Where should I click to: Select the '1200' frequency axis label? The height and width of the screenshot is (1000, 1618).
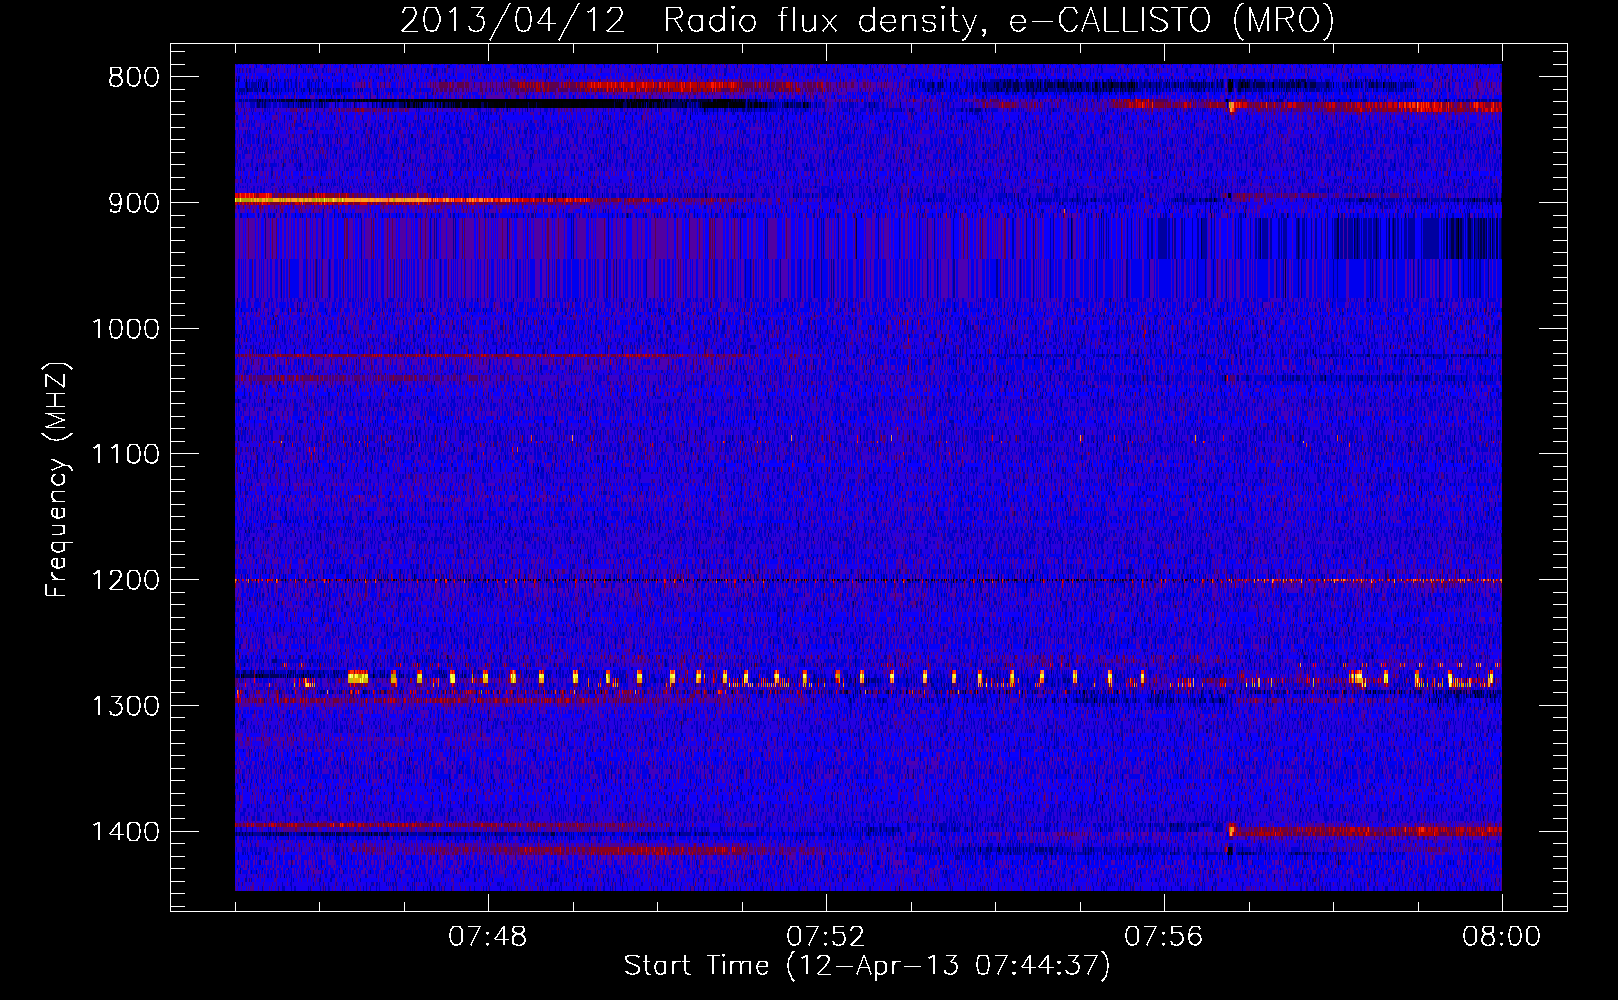(125, 581)
